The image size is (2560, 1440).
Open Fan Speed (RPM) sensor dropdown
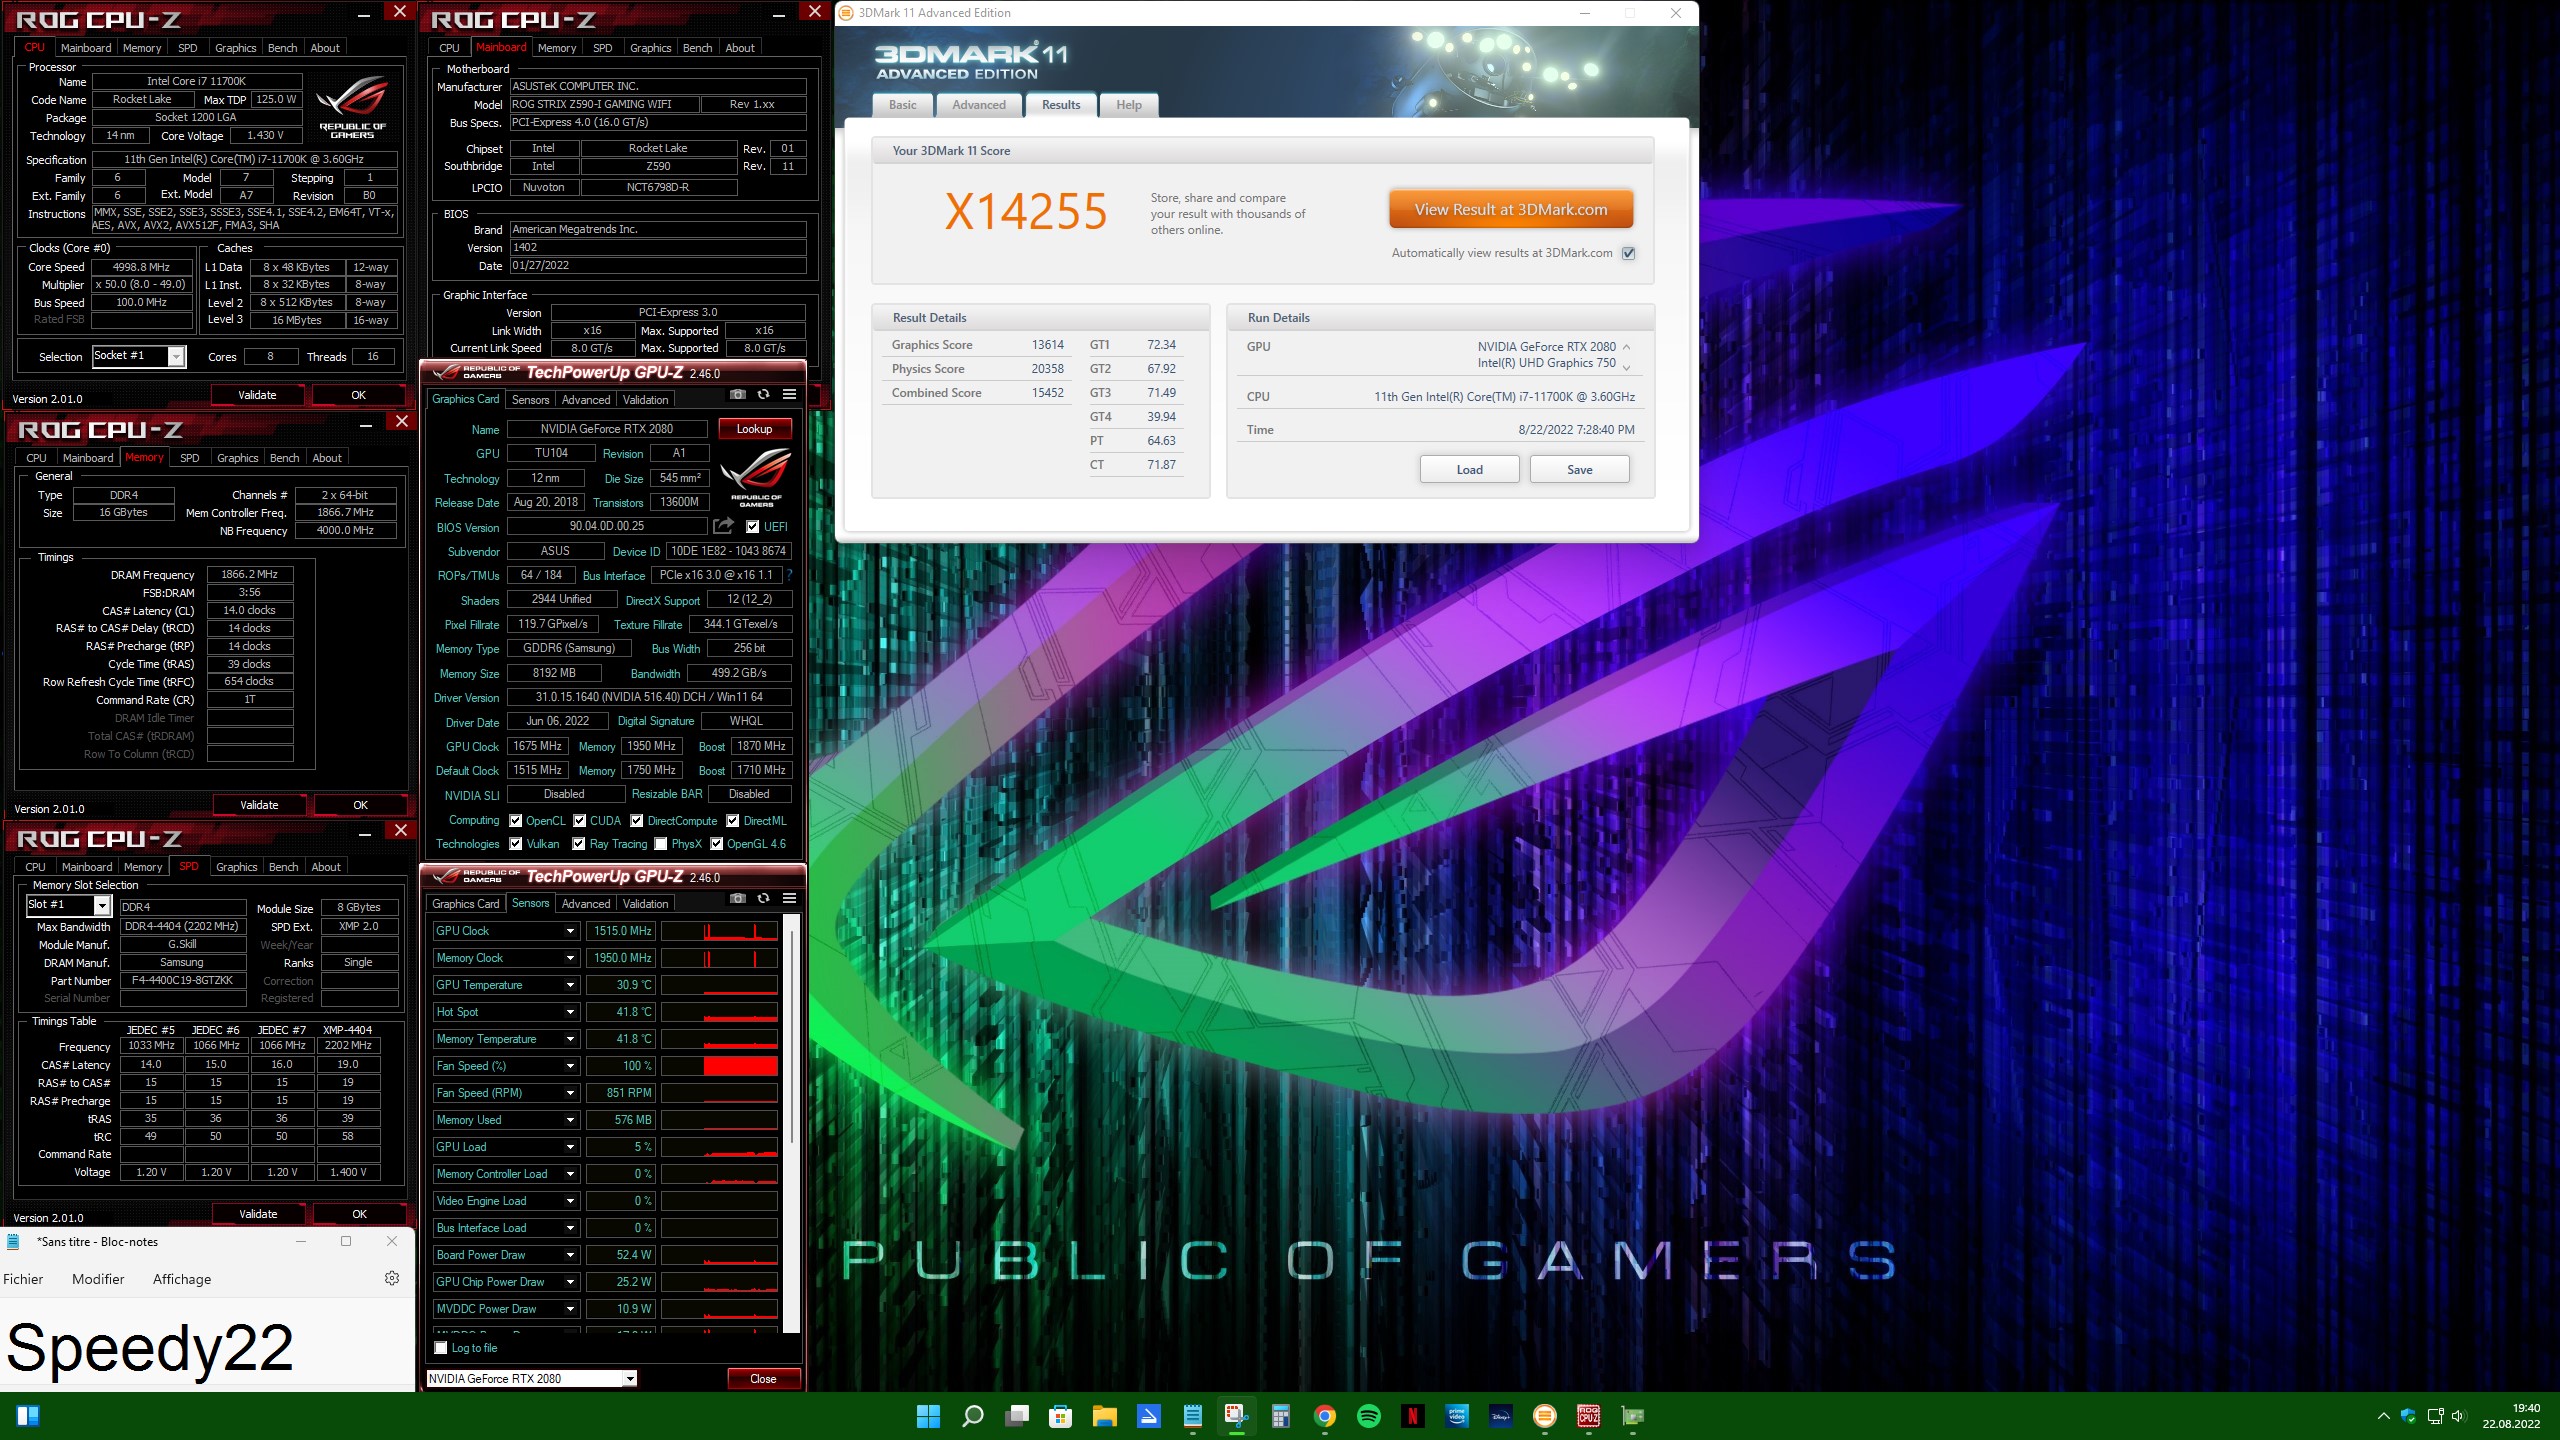pos(571,1093)
